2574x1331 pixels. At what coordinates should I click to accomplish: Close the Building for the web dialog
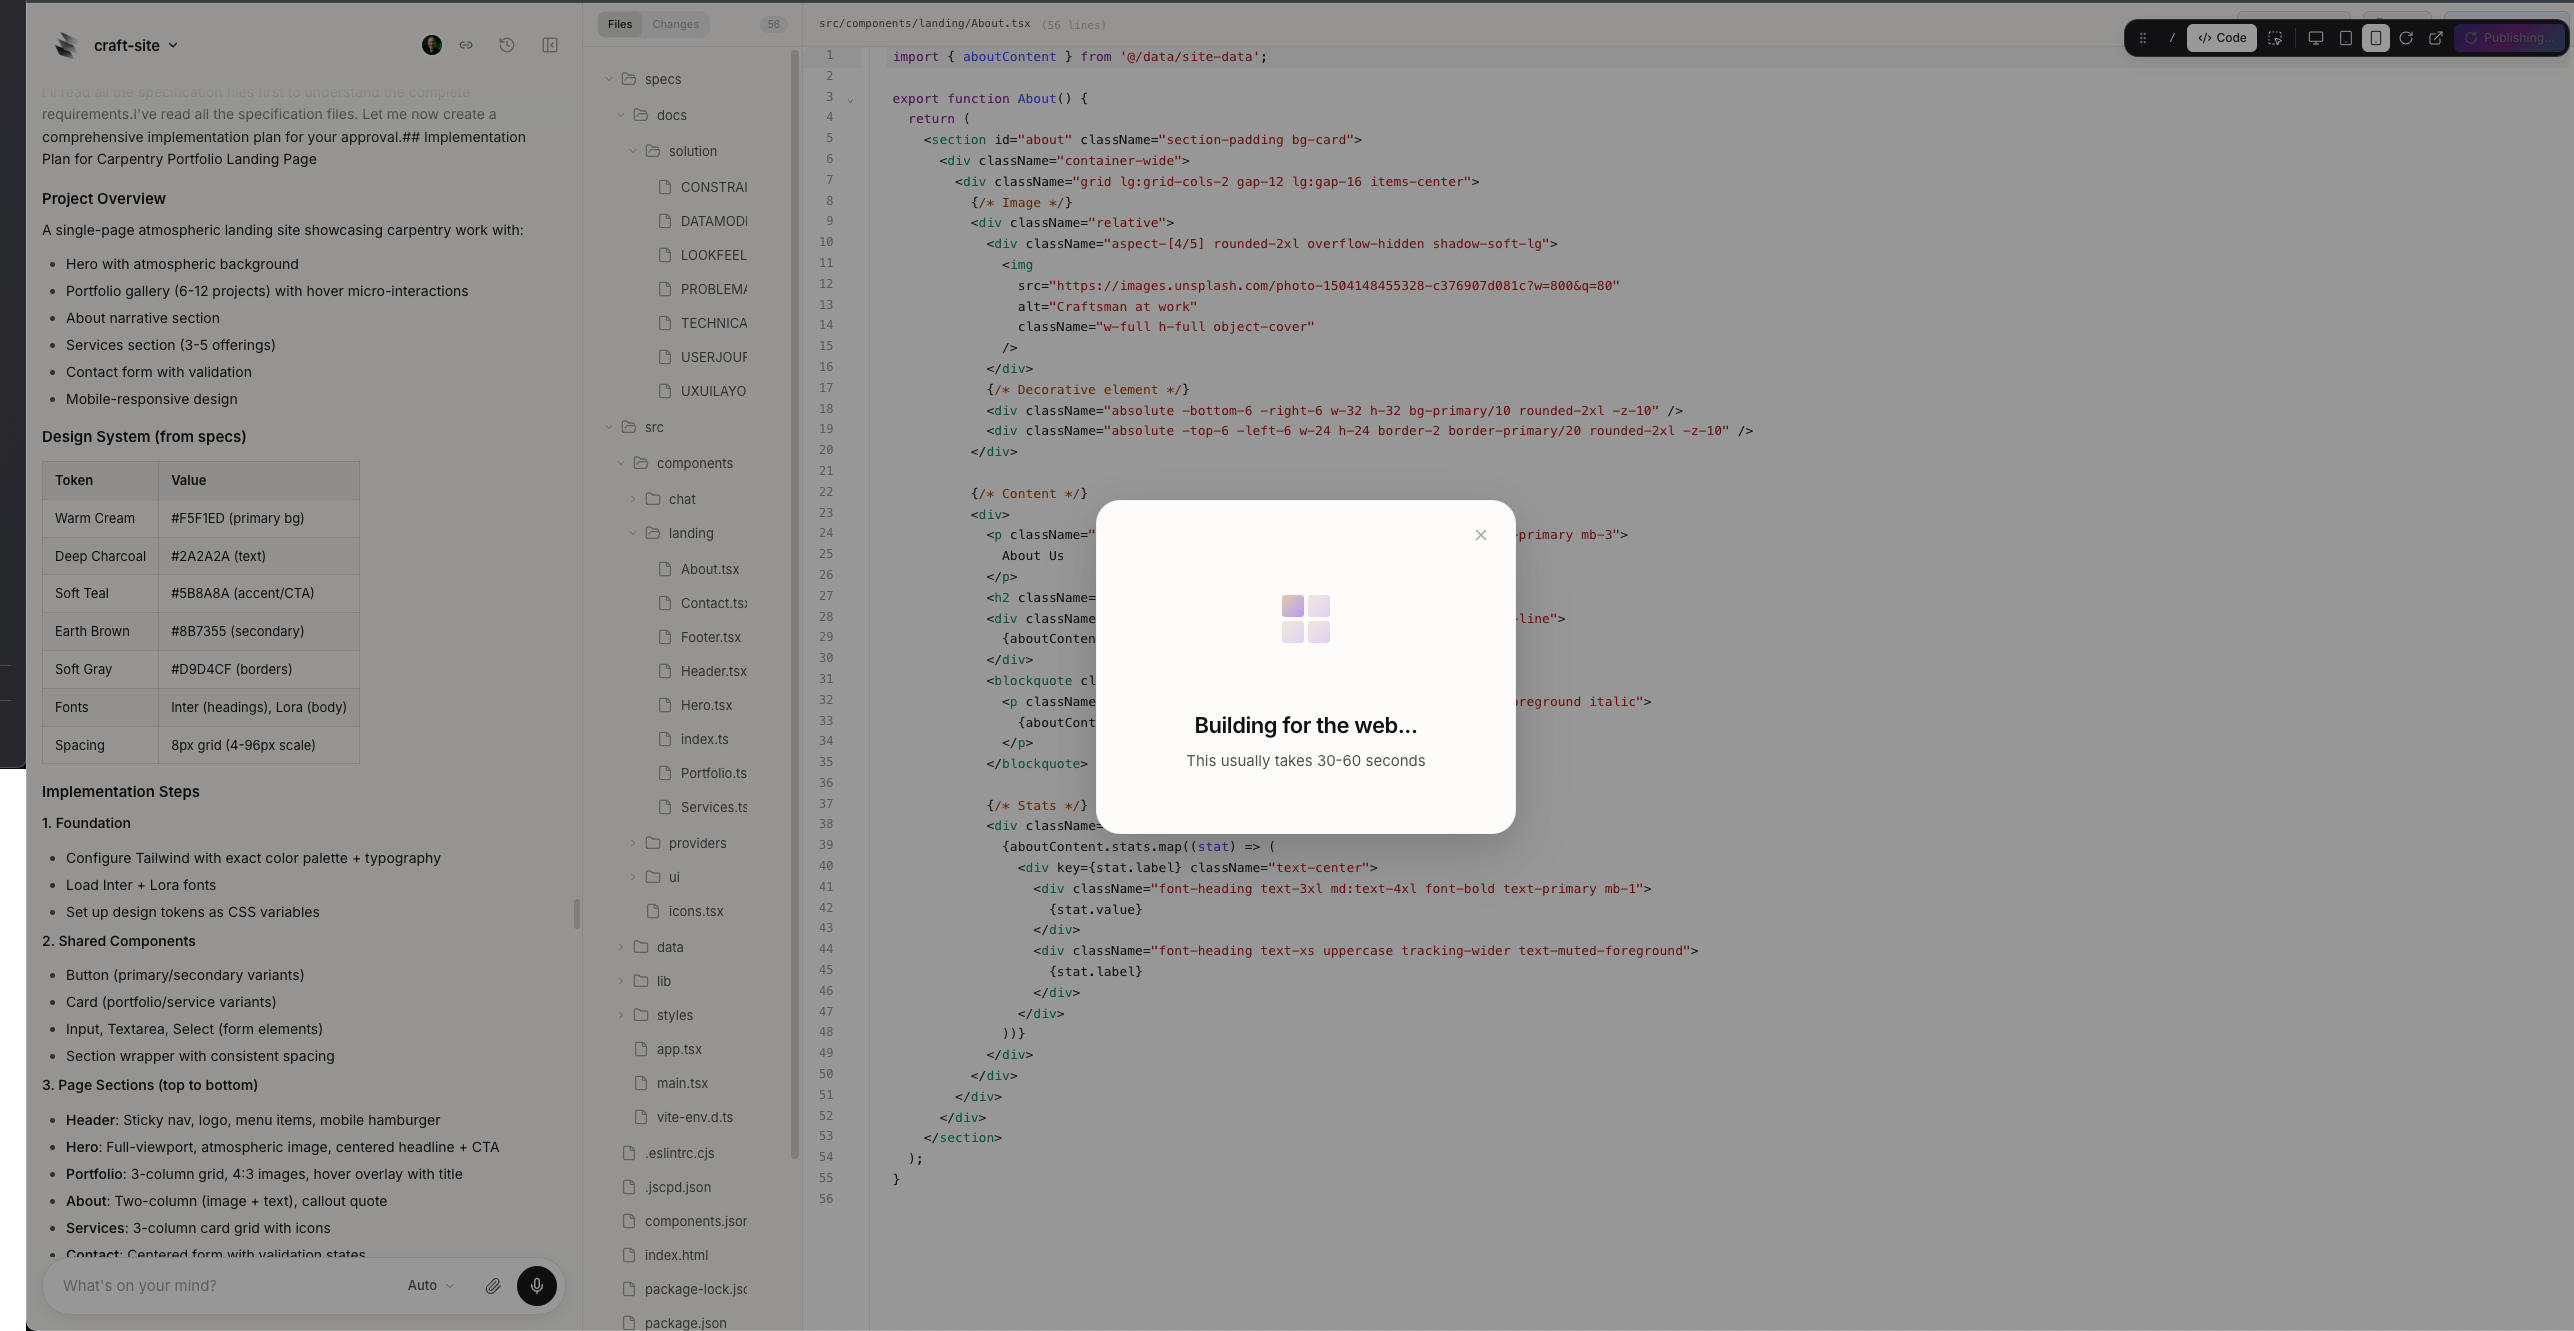1481,535
